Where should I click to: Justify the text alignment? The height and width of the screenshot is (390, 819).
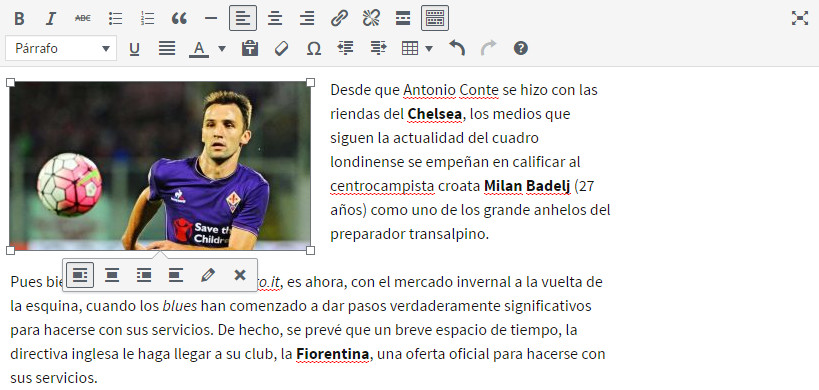point(167,49)
